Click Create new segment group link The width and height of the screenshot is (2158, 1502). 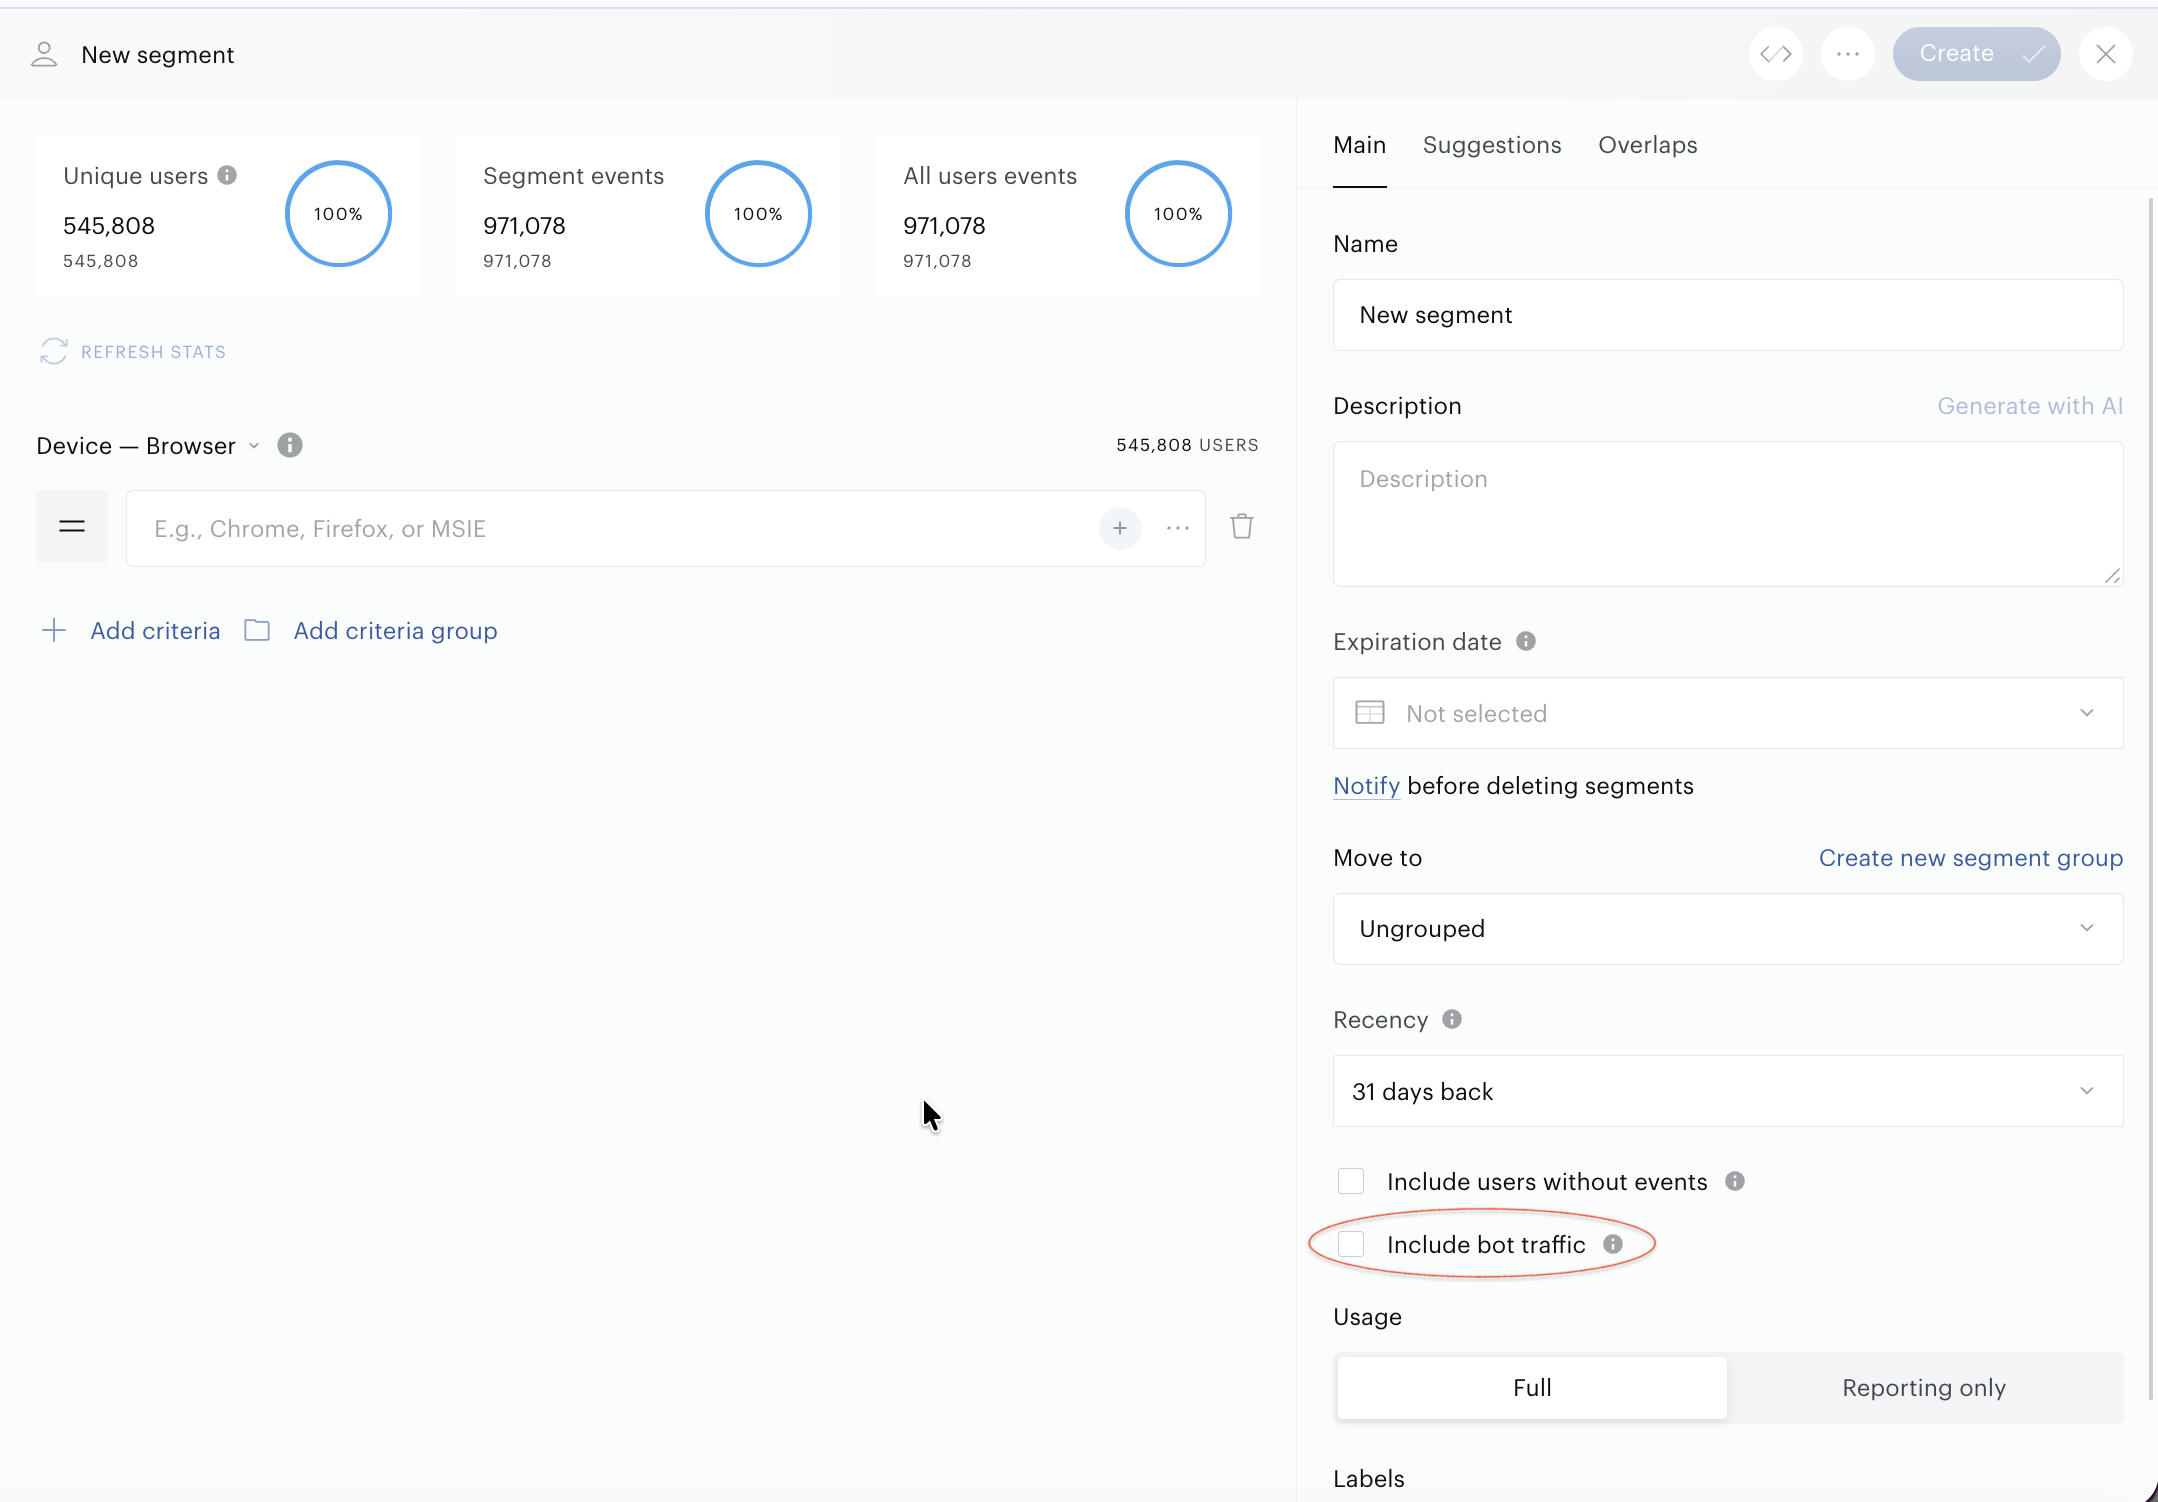point(1970,858)
